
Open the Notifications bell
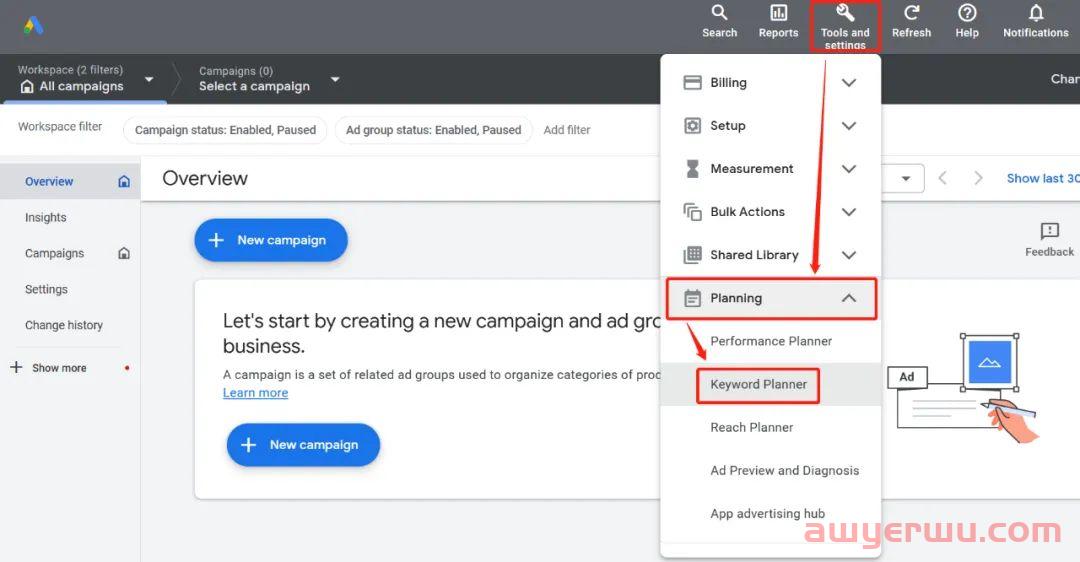tap(1036, 12)
